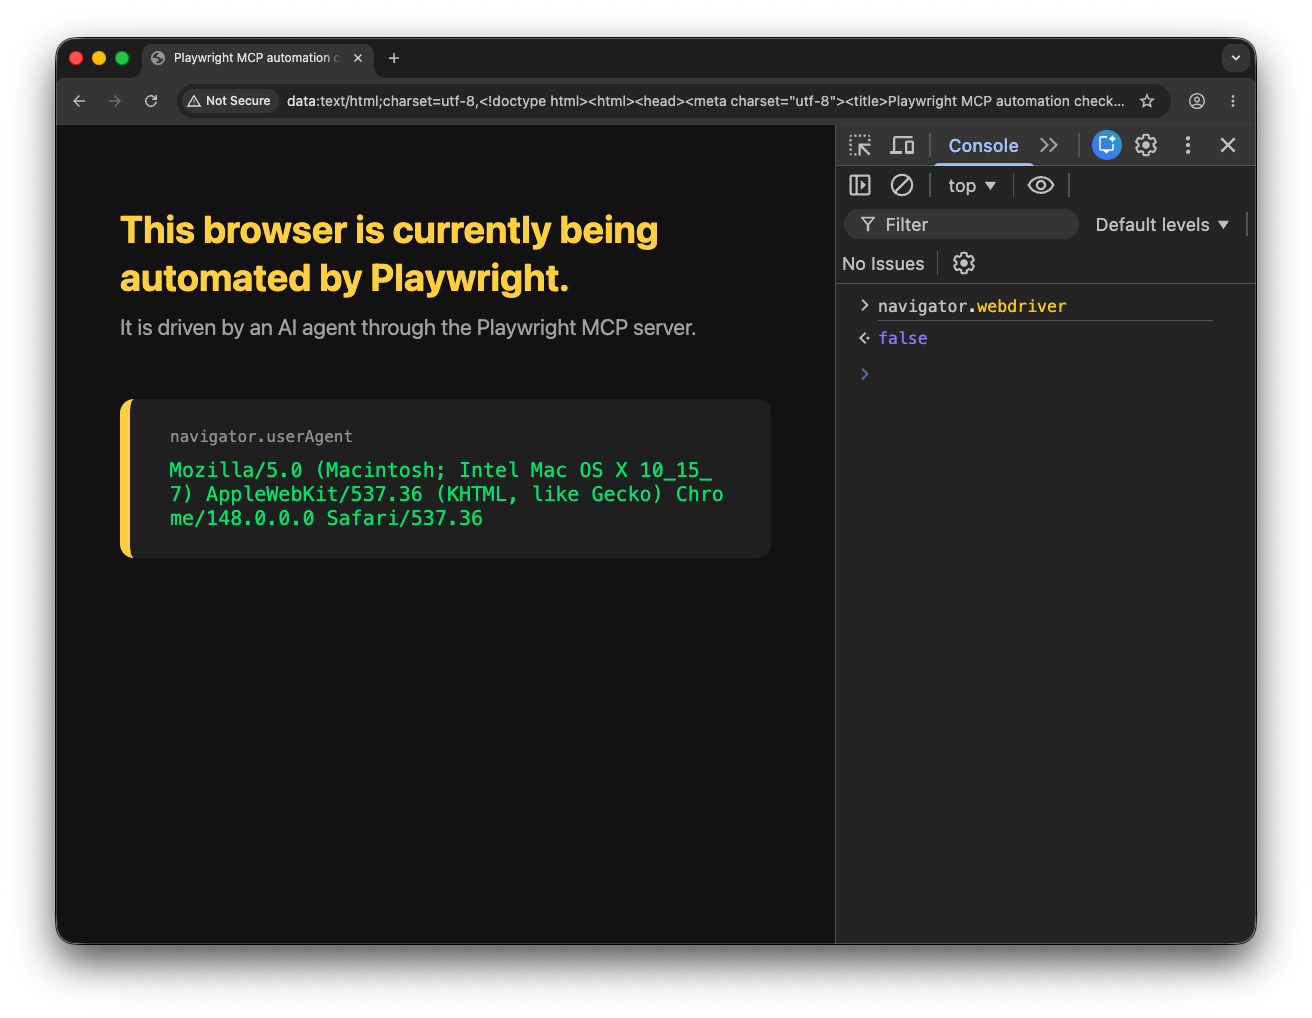Click the false console result

click(903, 338)
